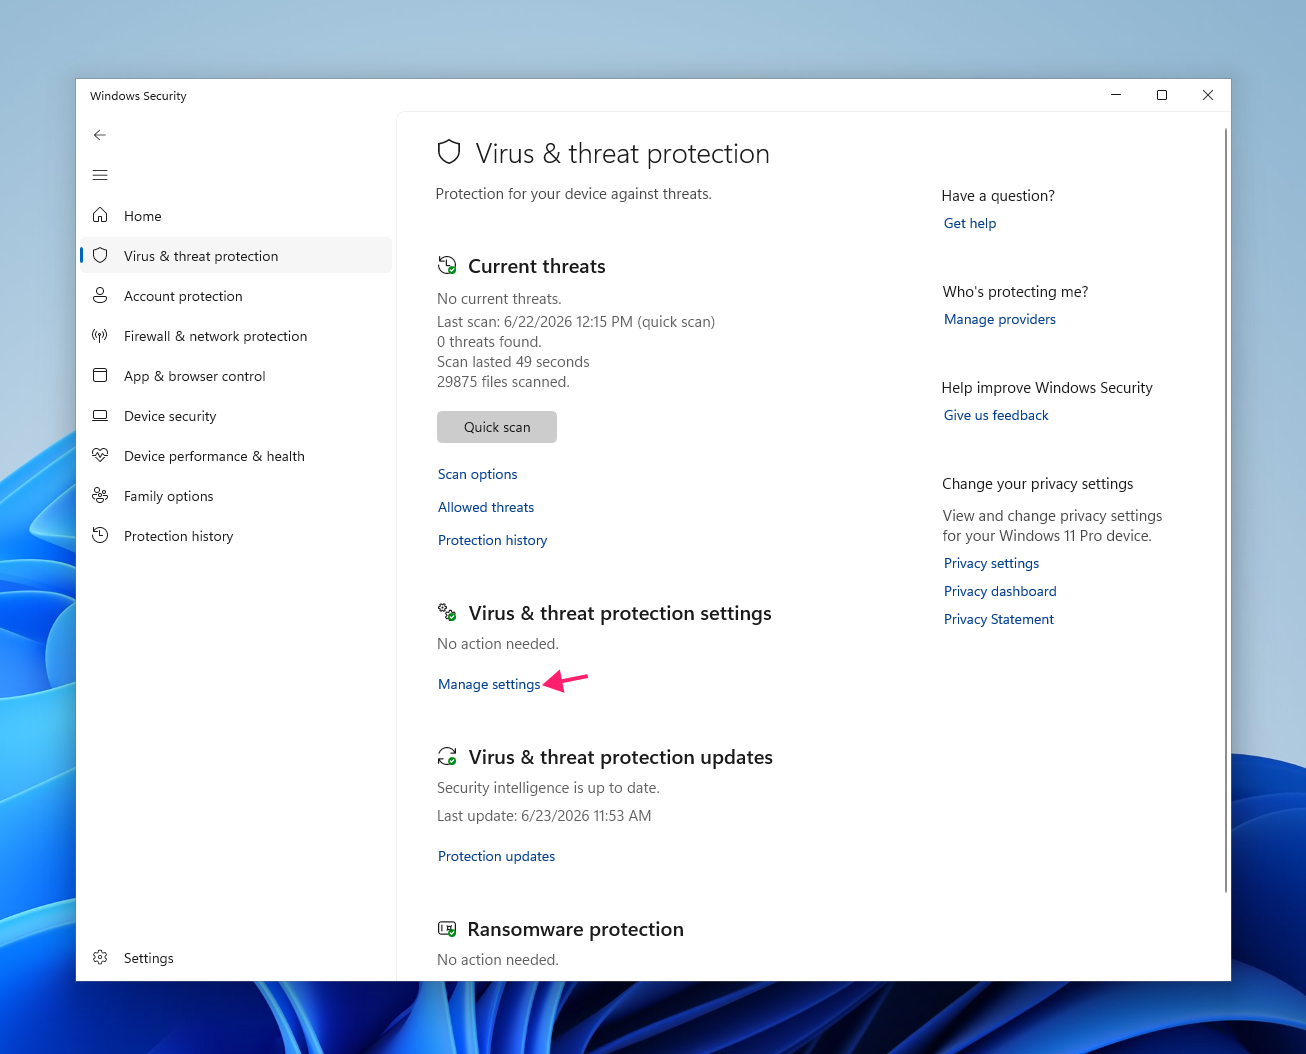This screenshot has height=1054, width=1306.
Task: Minimize the Windows Security window
Action: (1116, 95)
